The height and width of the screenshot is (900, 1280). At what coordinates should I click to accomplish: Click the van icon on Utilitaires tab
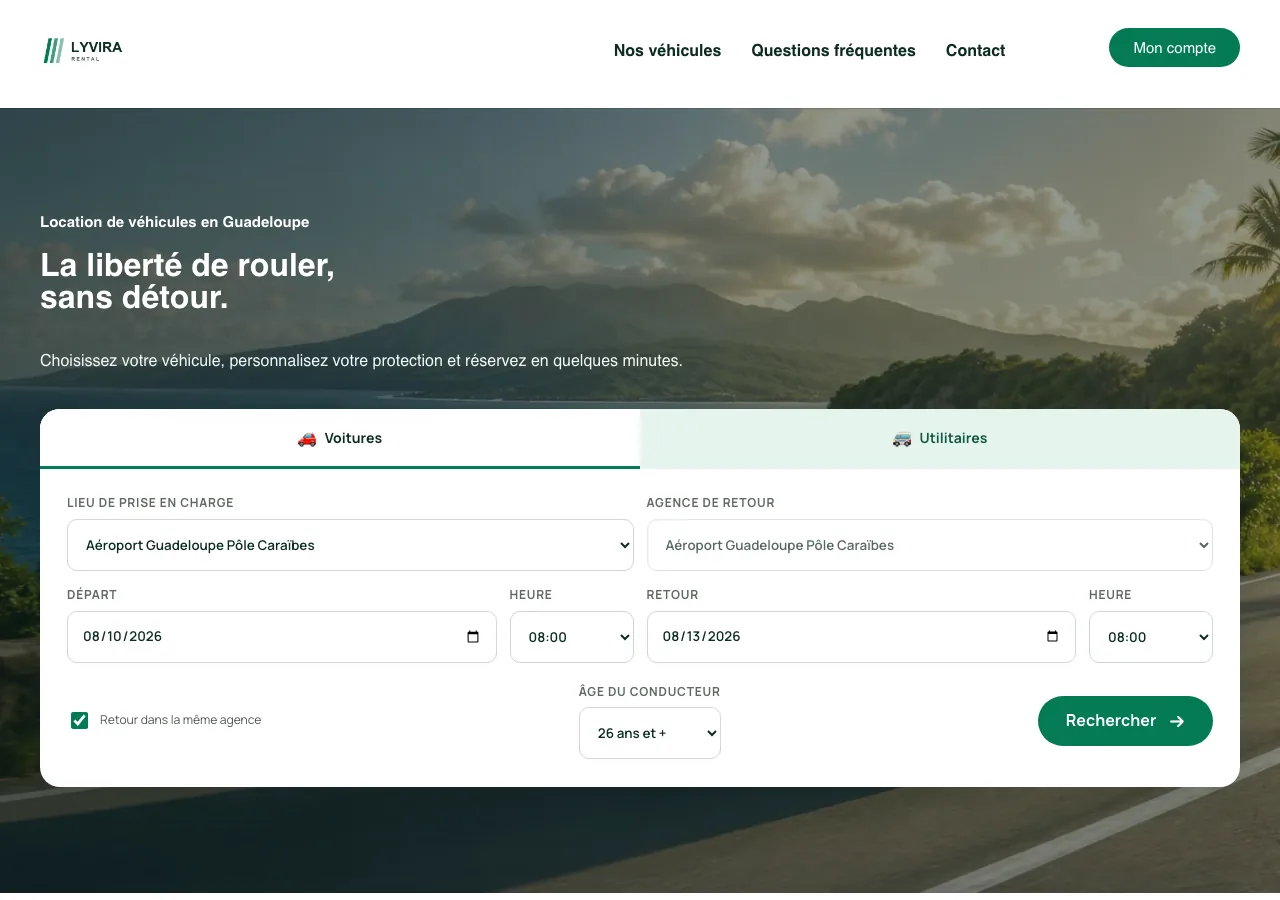tap(902, 439)
